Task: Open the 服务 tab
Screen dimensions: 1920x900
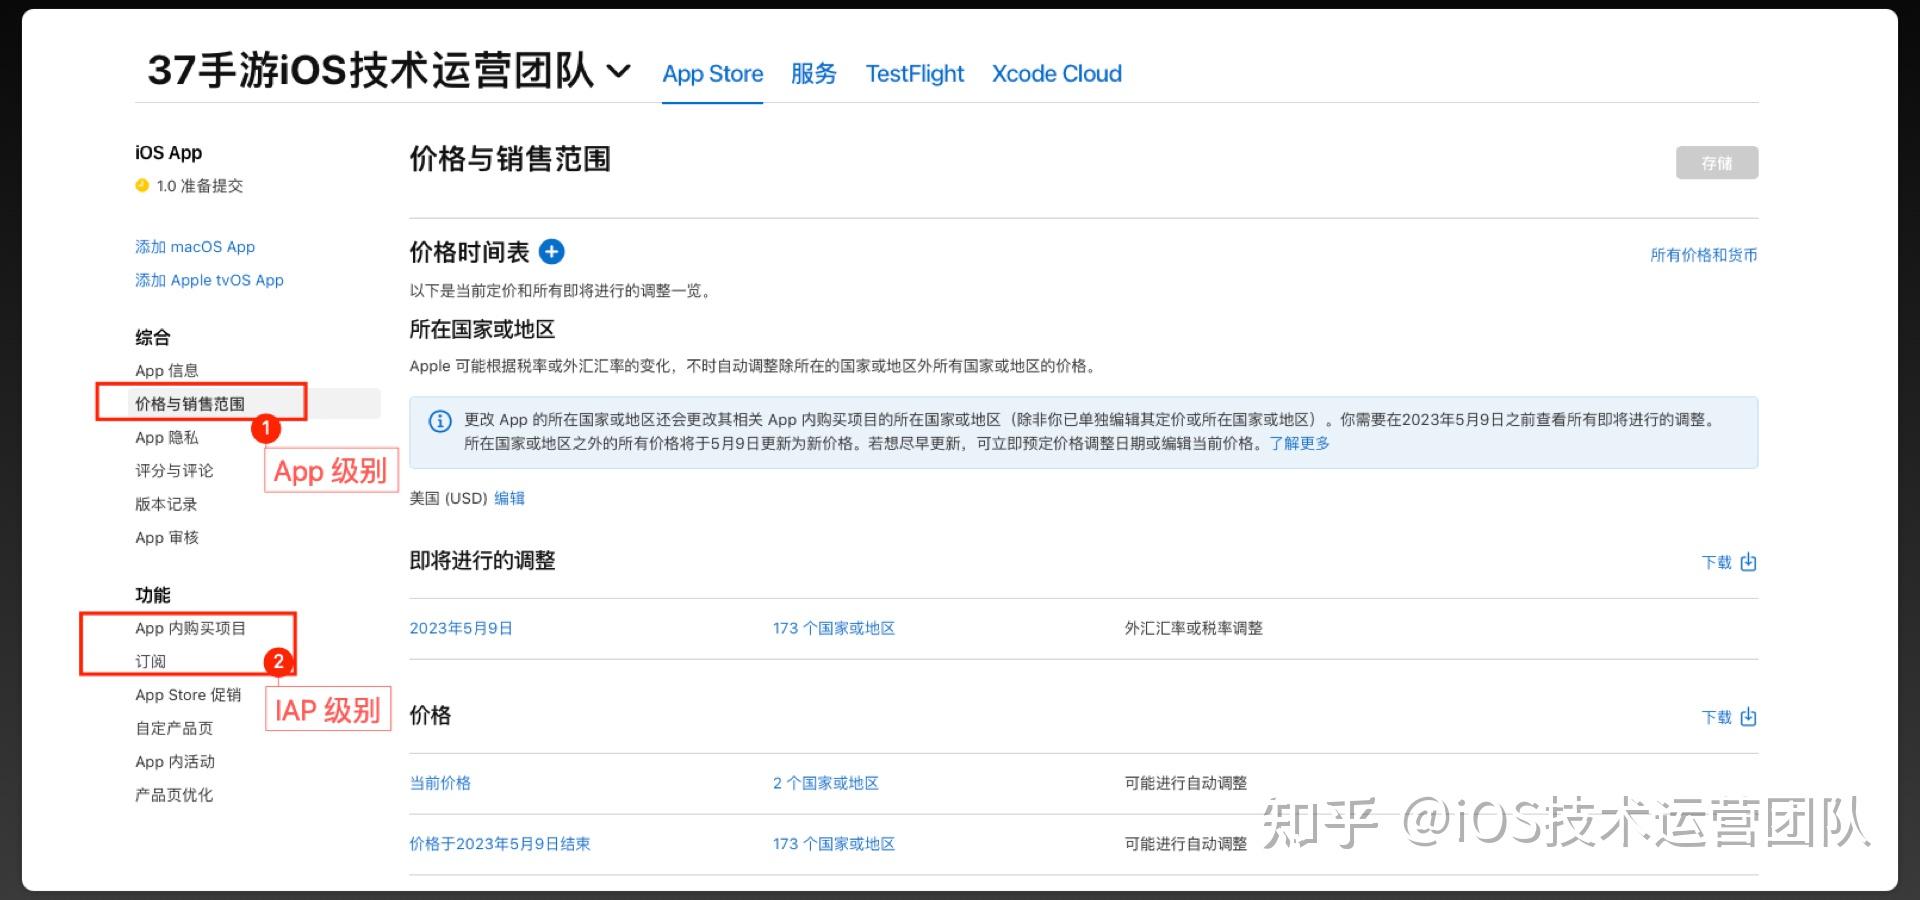Action: [813, 74]
